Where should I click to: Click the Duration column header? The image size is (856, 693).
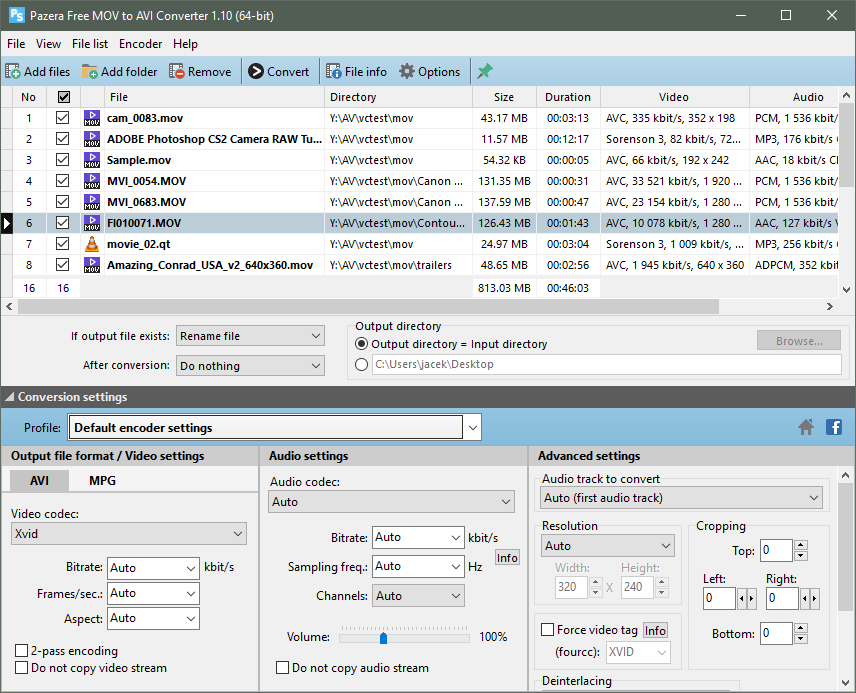point(568,97)
